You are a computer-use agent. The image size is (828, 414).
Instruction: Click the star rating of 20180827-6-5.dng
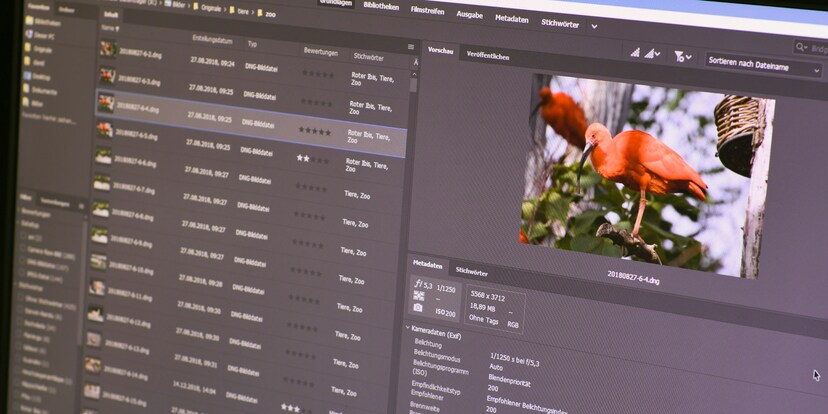pos(314,131)
